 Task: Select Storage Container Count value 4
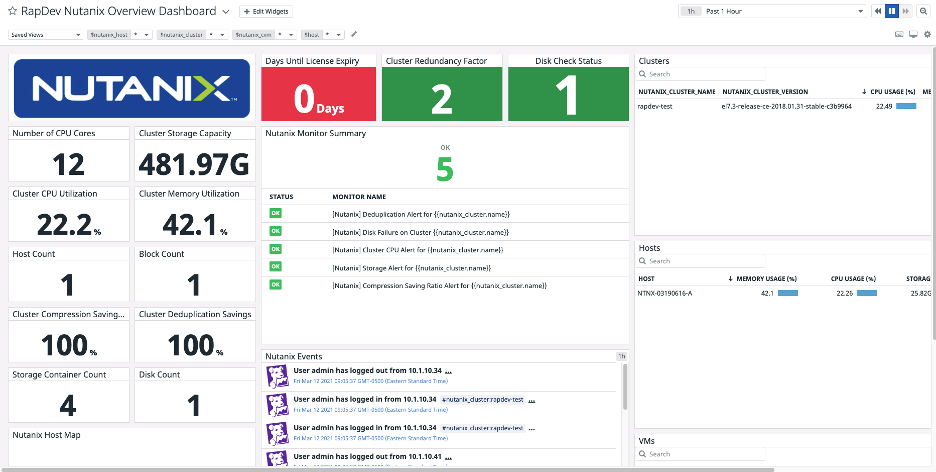click(x=68, y=406)
